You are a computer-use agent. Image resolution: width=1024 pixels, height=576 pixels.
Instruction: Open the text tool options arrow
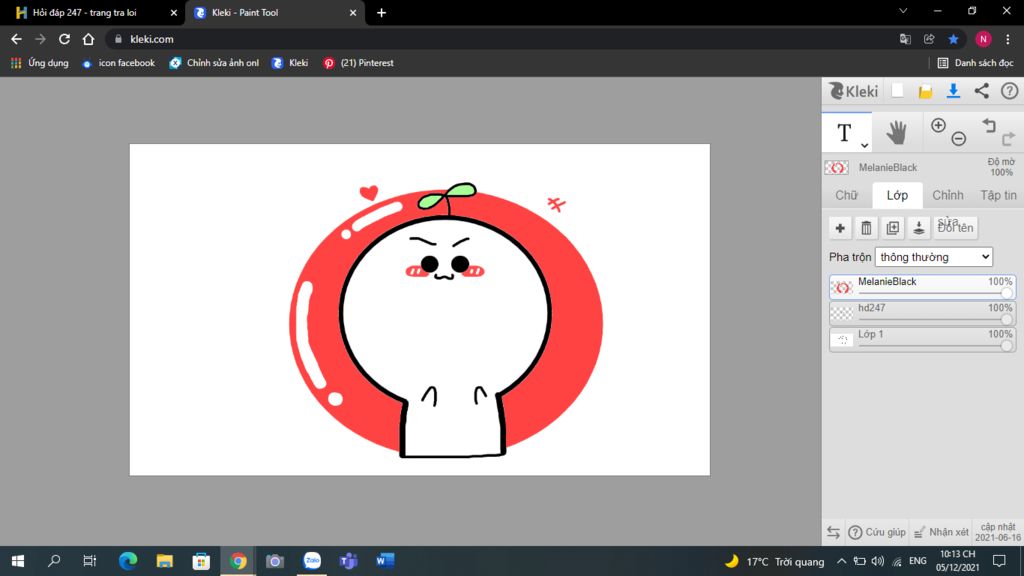[864, 145]
